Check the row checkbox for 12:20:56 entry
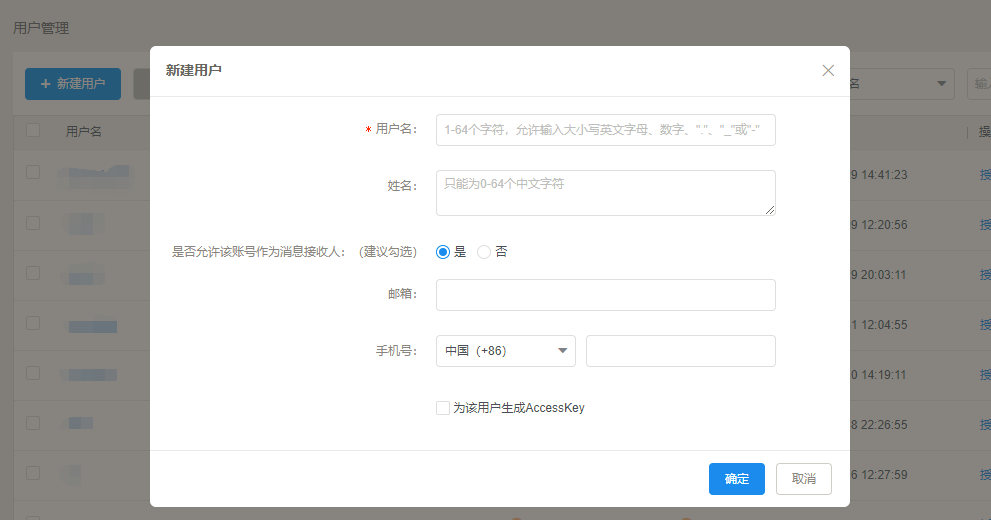 tap(33, 222)
